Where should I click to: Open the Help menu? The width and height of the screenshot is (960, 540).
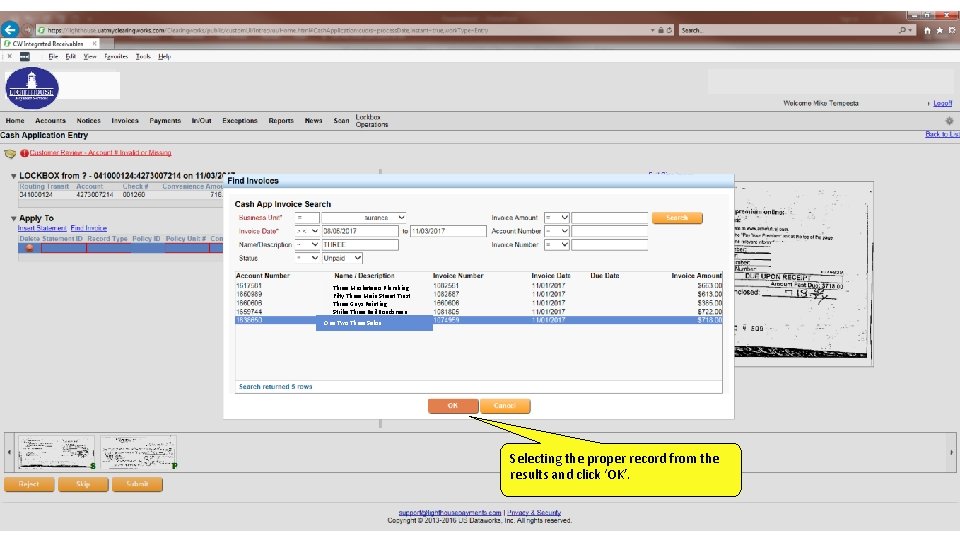point(164,56)
